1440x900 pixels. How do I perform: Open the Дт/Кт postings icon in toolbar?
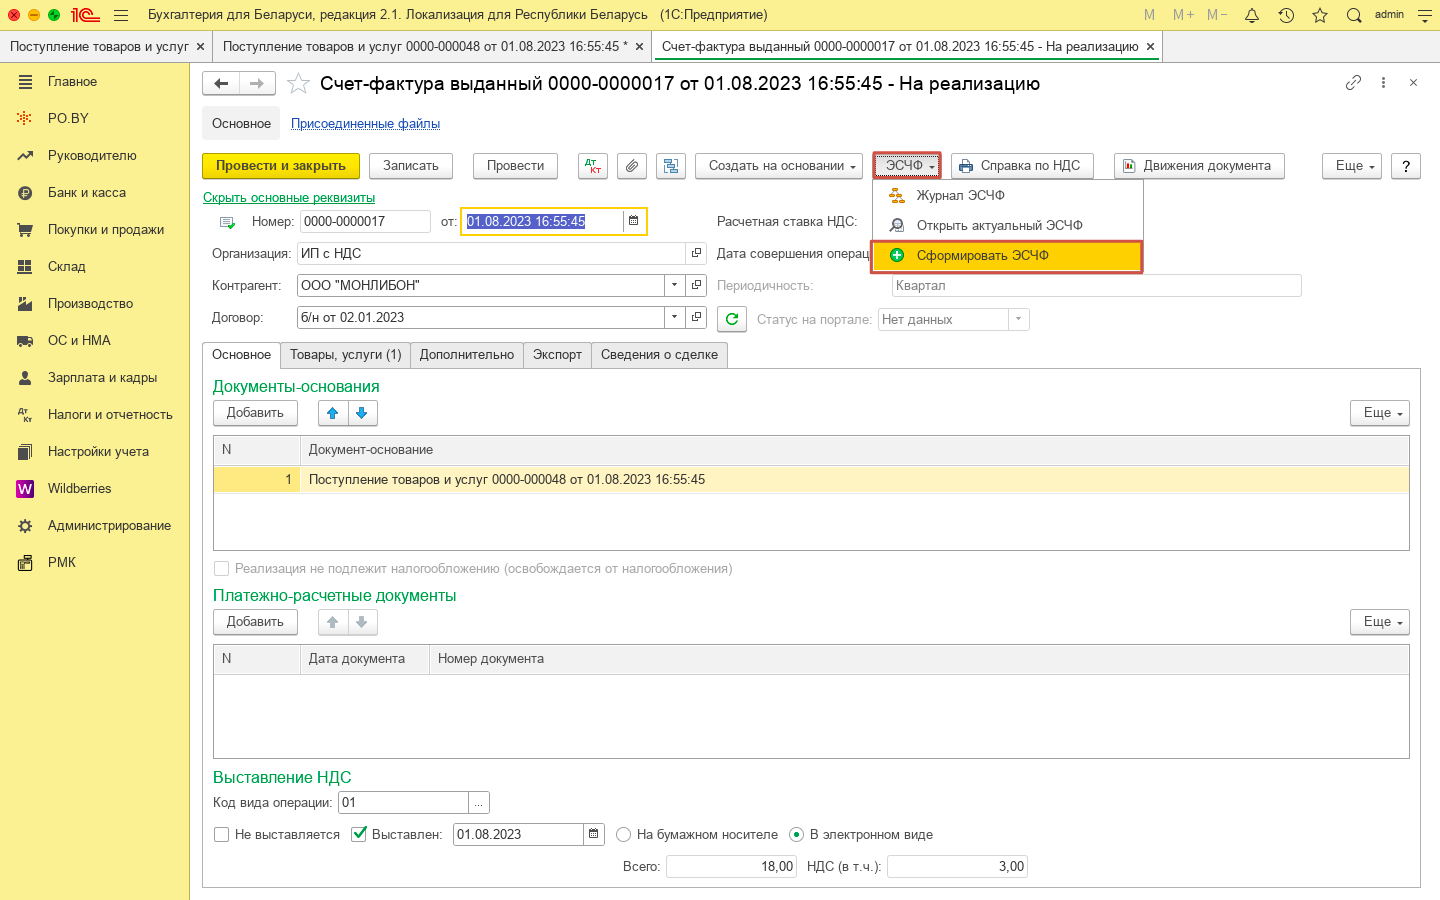pyautogui.click(x=593, y=166)
